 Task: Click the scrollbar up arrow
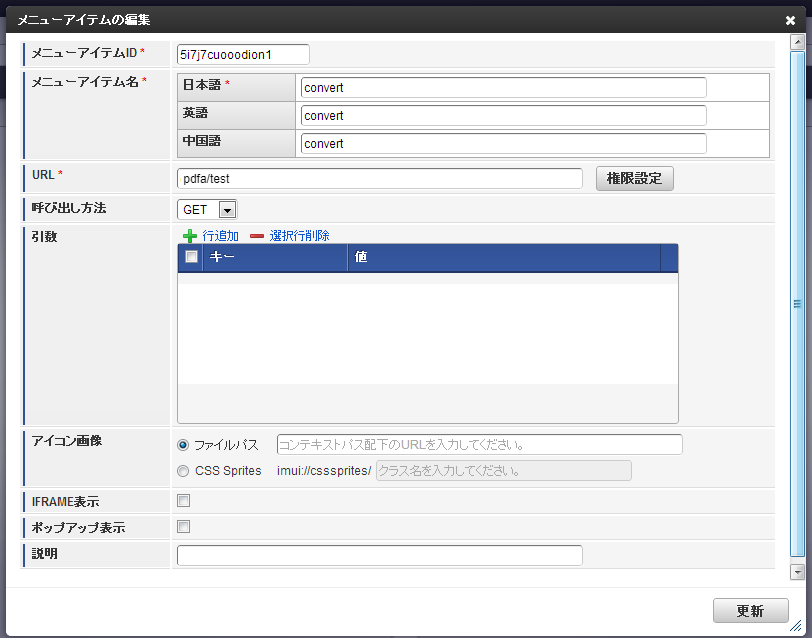click(797, 42)
